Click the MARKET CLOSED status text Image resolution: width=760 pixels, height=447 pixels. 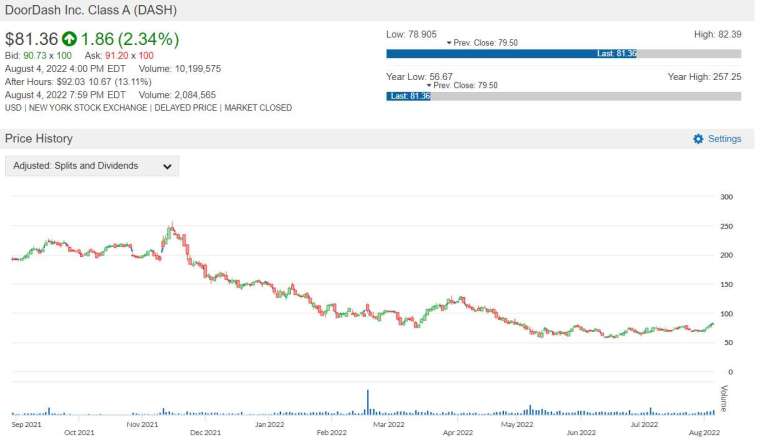point(258,108)
